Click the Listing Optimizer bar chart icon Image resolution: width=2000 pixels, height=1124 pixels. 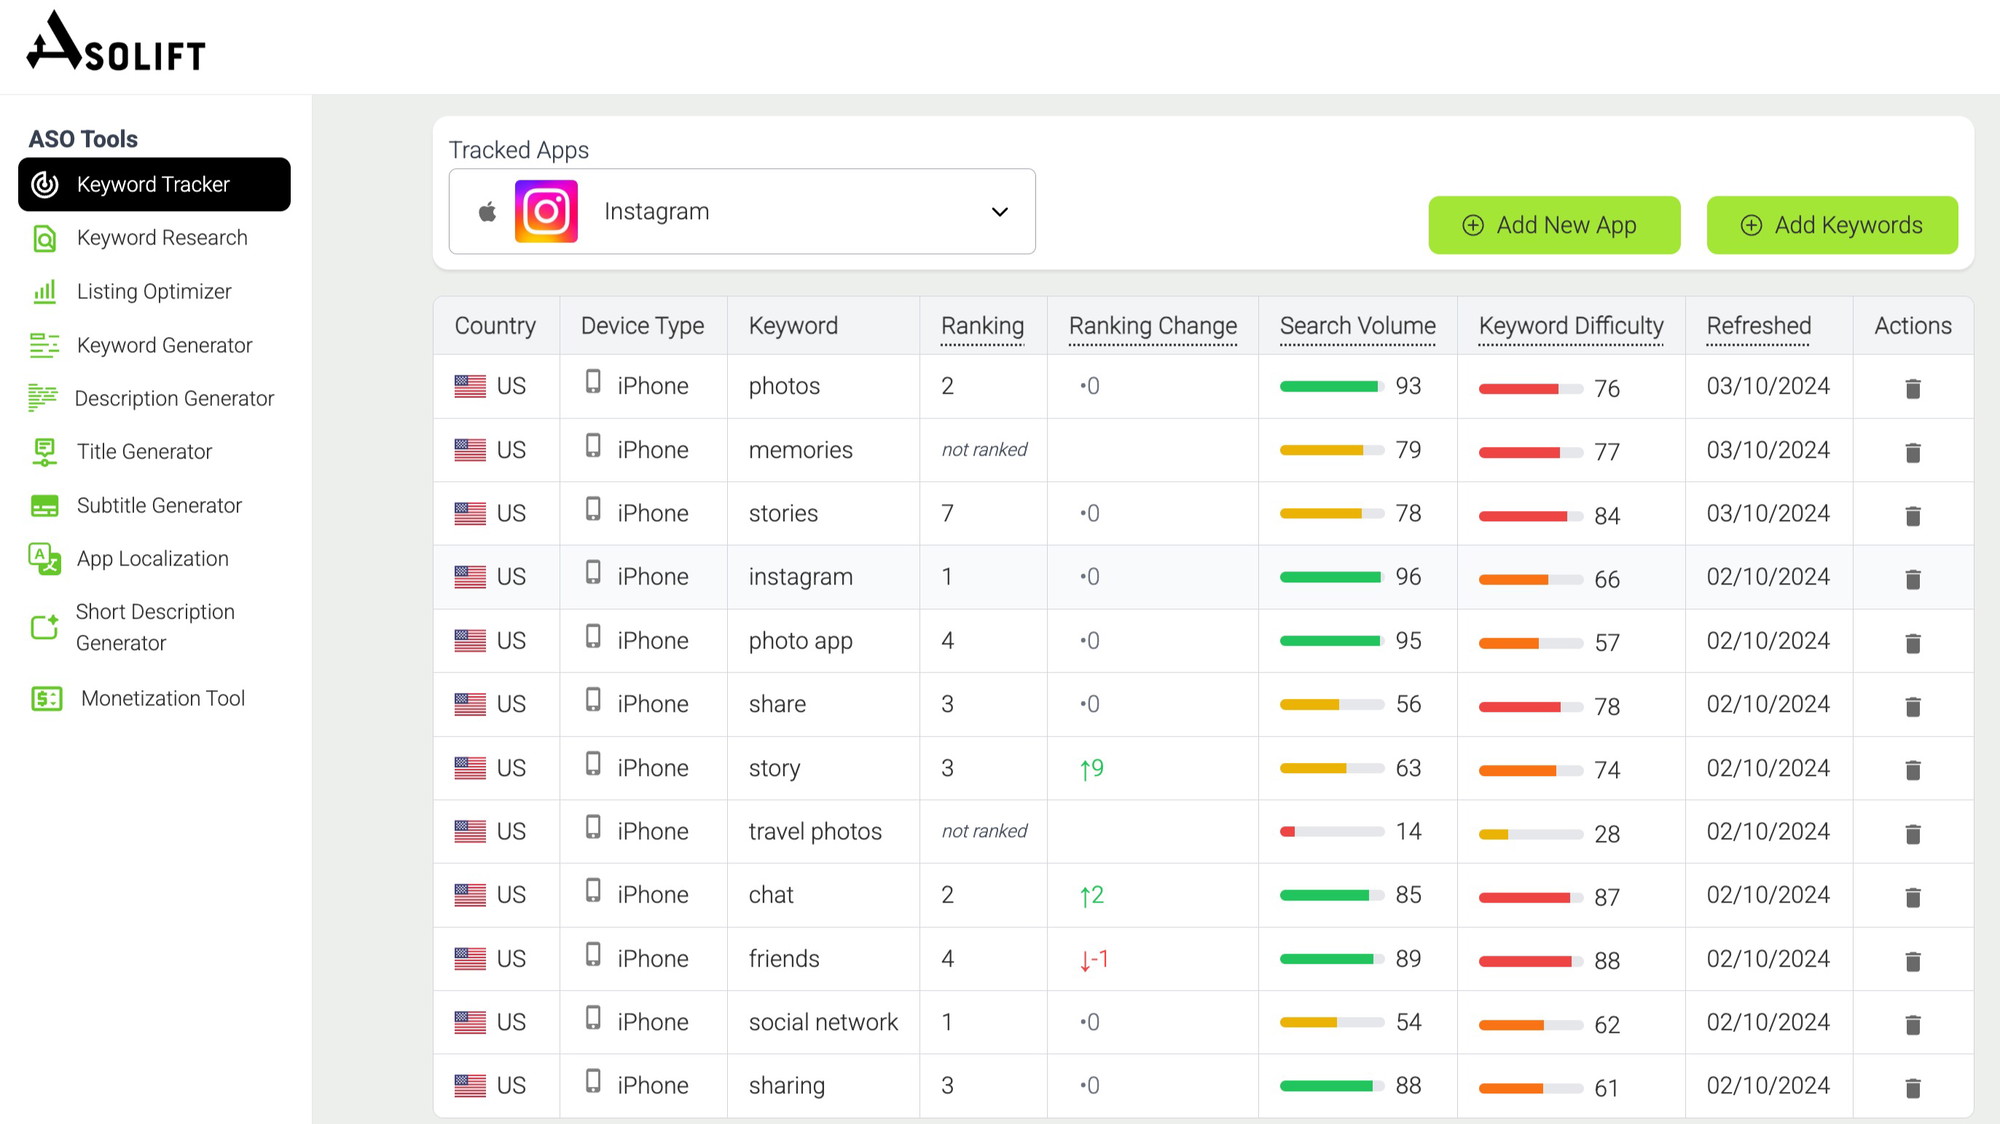click(x=45, y=291)
